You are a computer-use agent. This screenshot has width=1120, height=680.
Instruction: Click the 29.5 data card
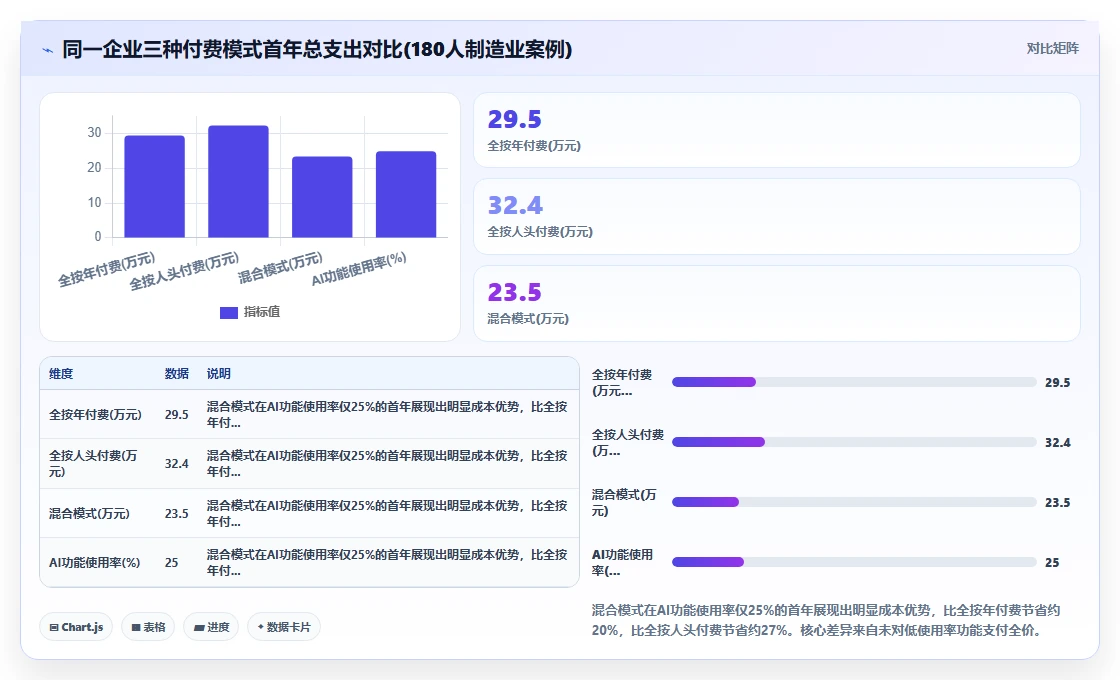776,130
